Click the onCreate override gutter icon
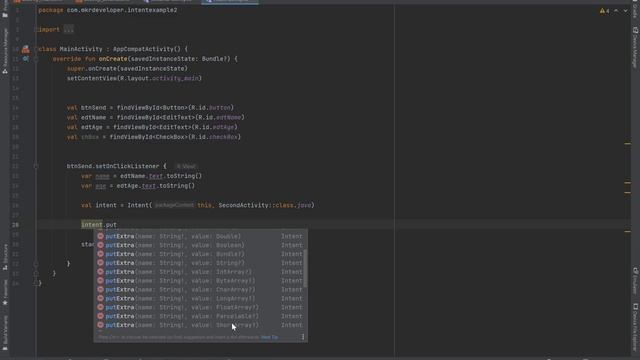640x360 pixels. [26, 59]
